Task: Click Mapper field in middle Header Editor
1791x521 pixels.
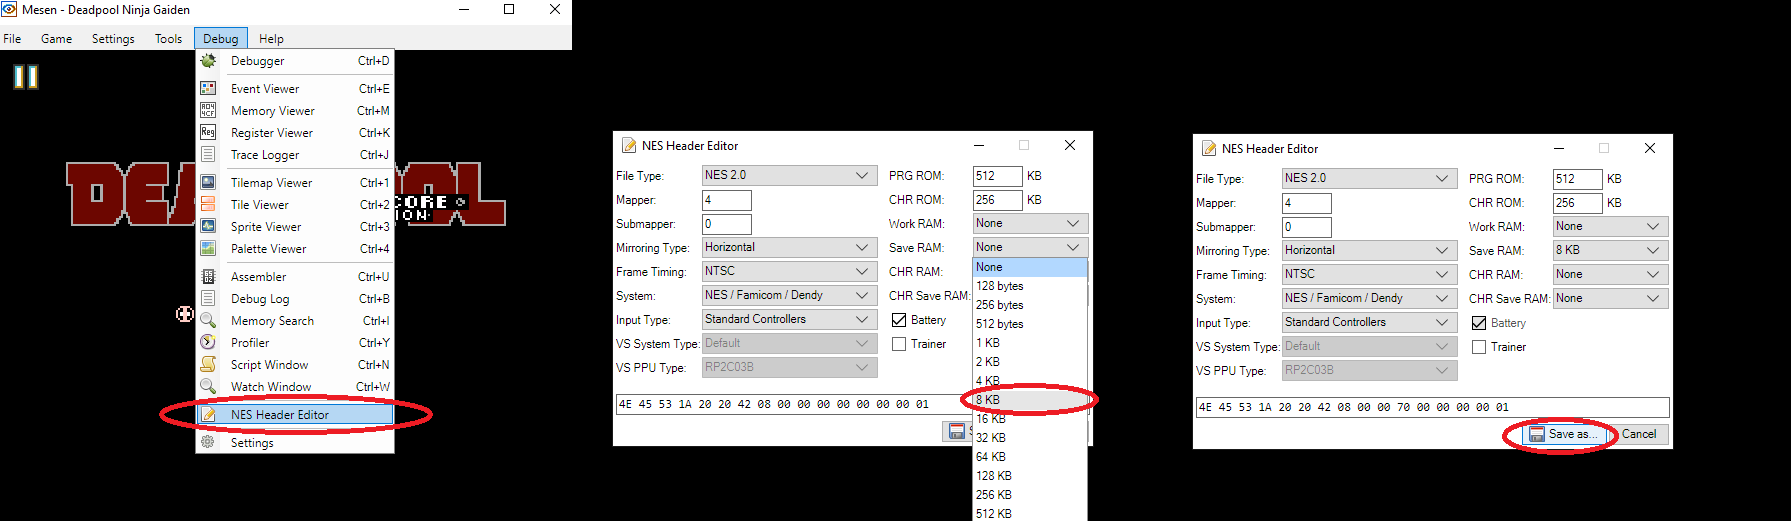Action: click(726, 200)
